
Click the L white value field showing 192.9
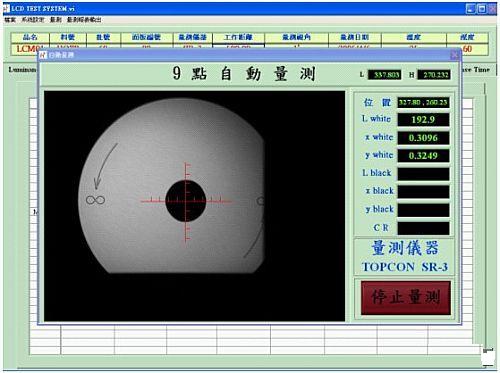coord(423,120)
